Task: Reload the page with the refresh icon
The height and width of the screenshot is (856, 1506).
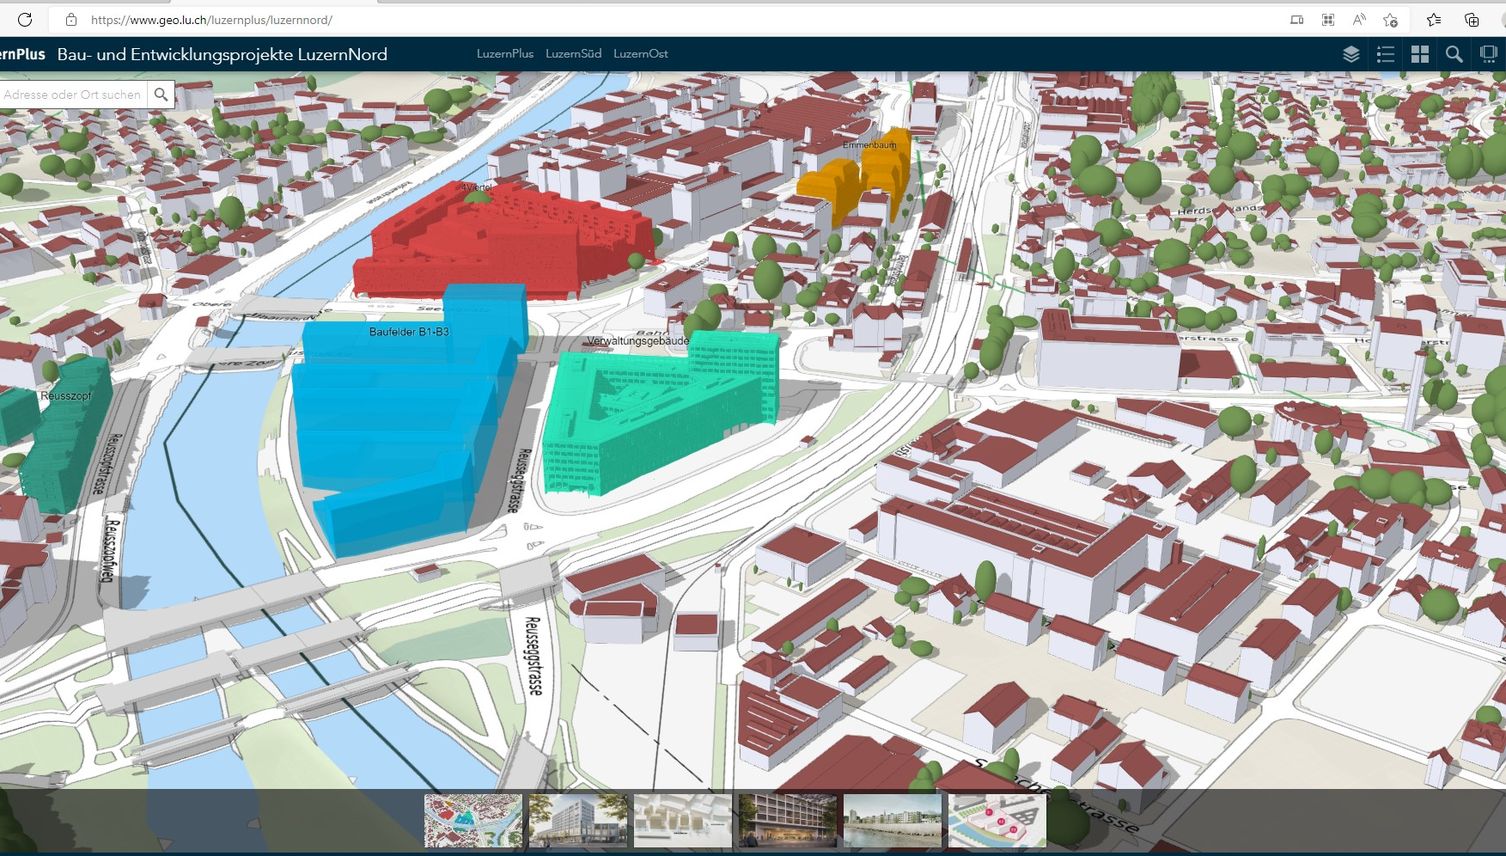Action: click(25, 19)
